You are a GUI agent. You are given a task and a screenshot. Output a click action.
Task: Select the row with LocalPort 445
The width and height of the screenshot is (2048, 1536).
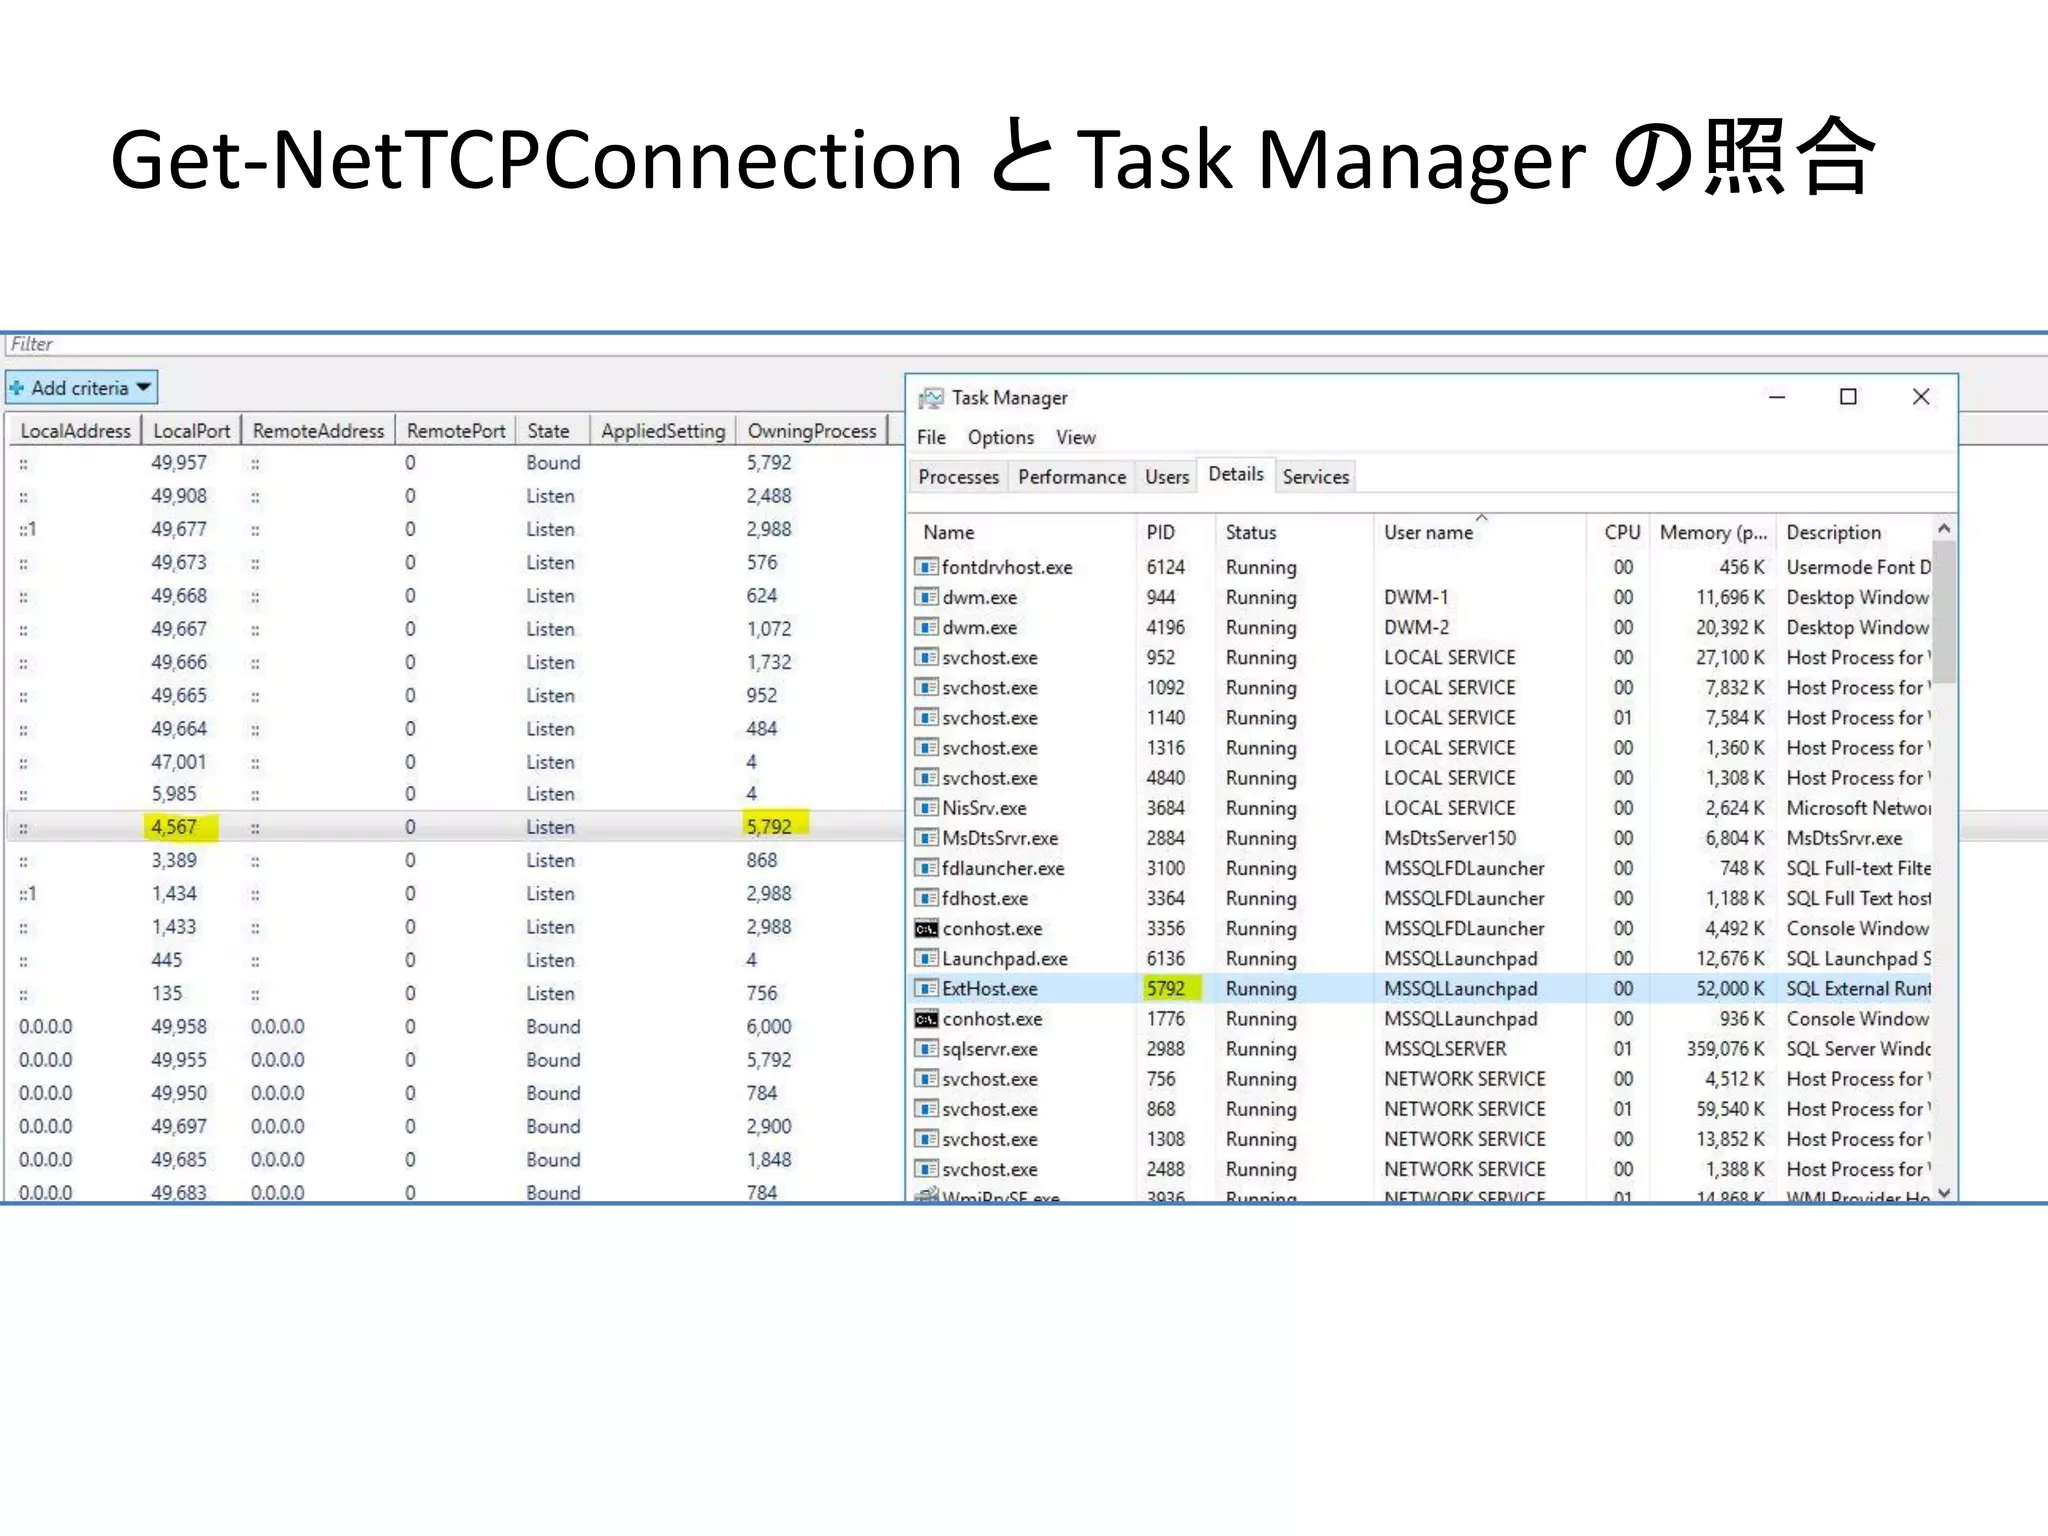tap(455, 960)
